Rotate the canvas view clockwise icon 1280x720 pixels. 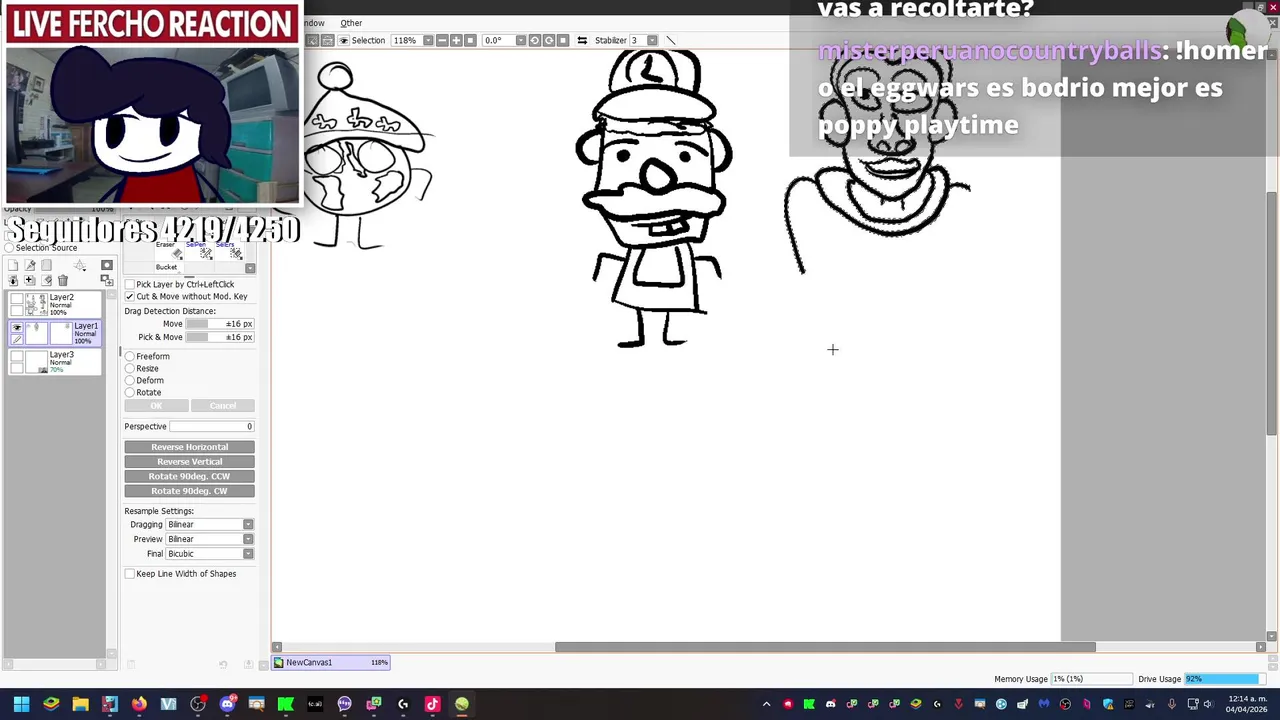coord(549,40)
